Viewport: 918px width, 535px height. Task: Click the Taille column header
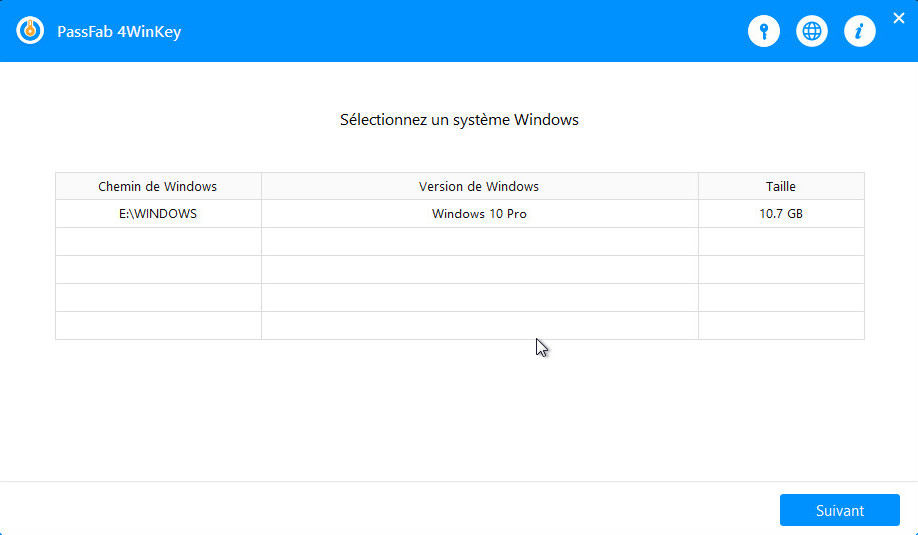pos(781,186)
